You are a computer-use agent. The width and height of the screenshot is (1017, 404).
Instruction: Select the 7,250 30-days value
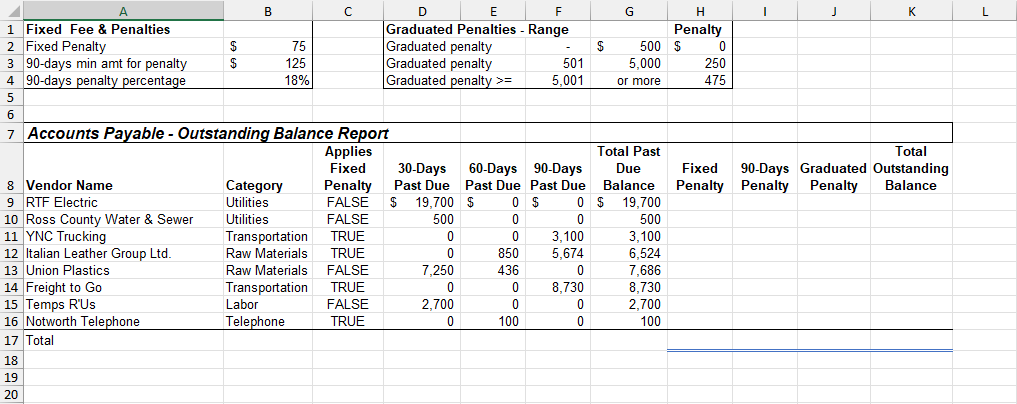422,270
